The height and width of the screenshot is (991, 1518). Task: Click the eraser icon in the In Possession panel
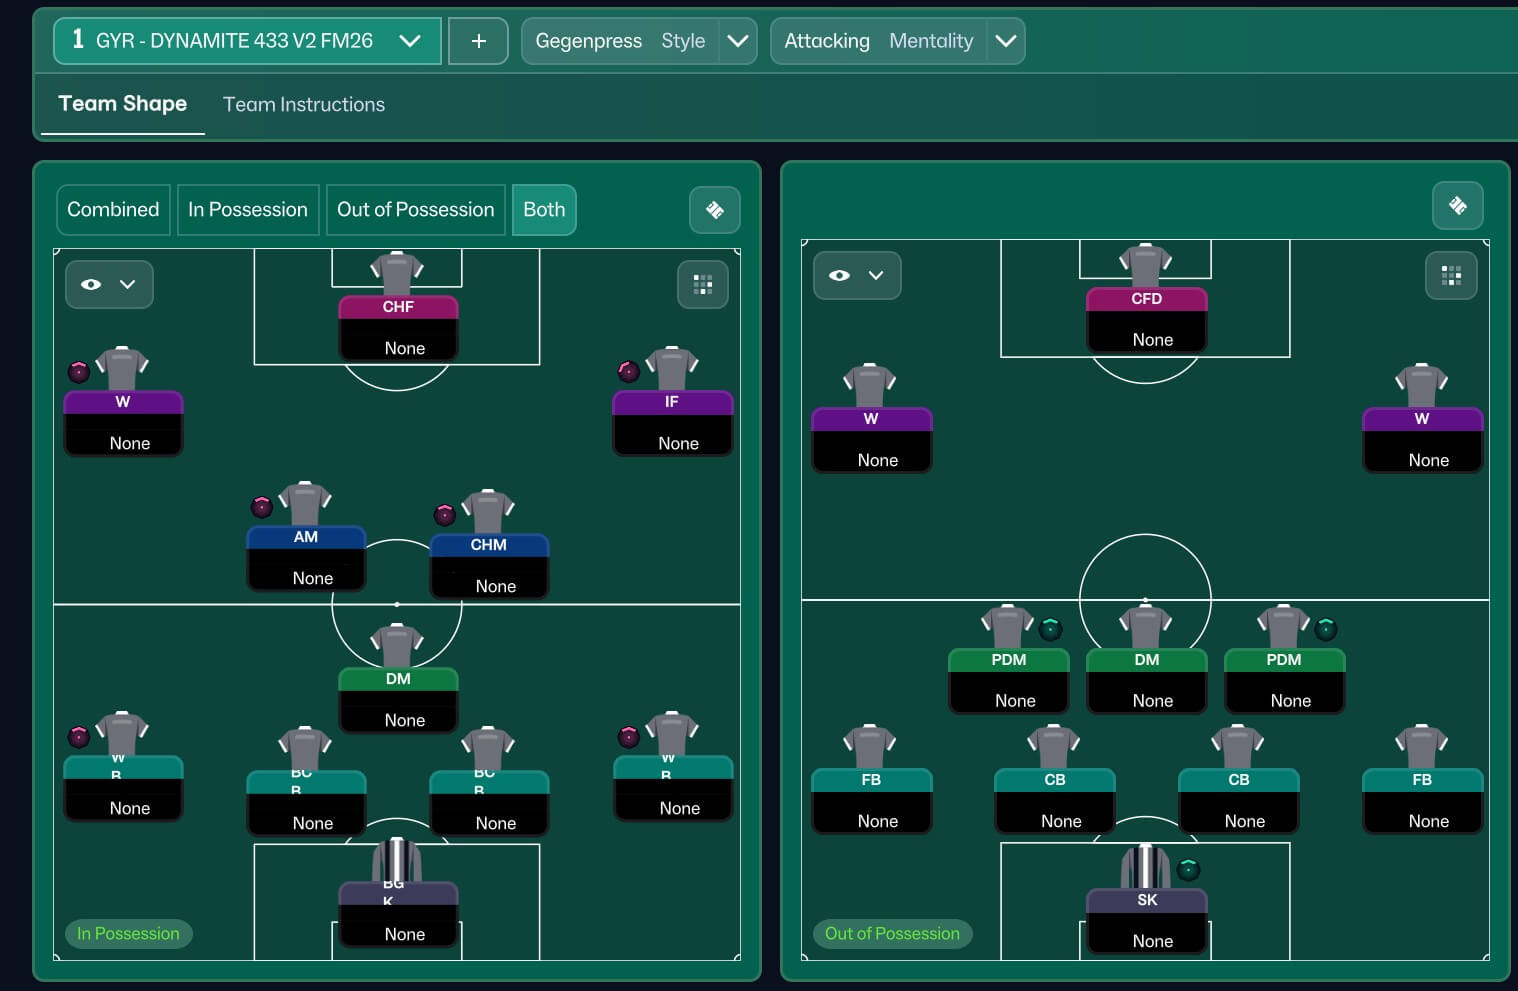click(x=715, y=210)
